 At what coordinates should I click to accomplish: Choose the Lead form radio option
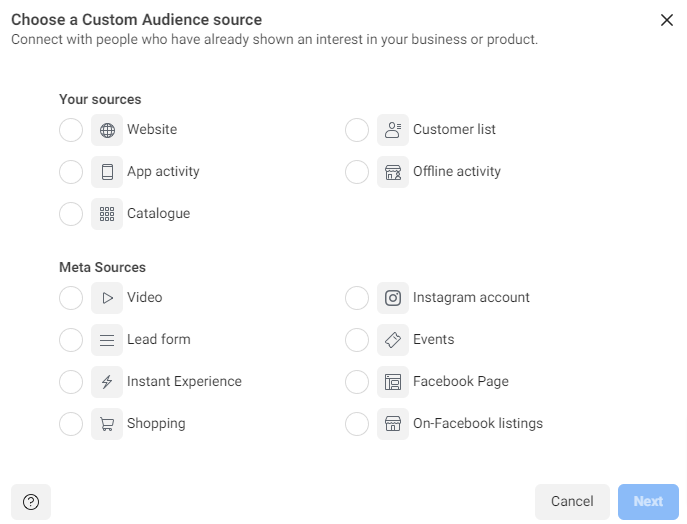pyautogui.click(x=71, y=340)
